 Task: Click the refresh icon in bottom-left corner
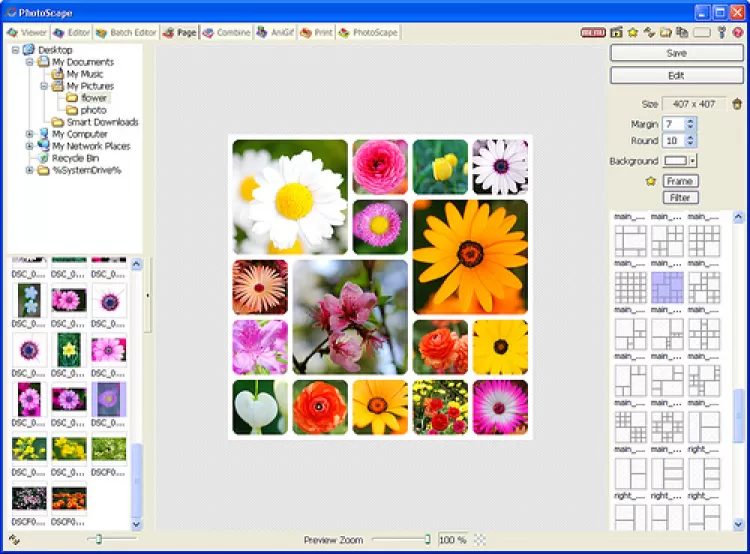pos(14,540)
